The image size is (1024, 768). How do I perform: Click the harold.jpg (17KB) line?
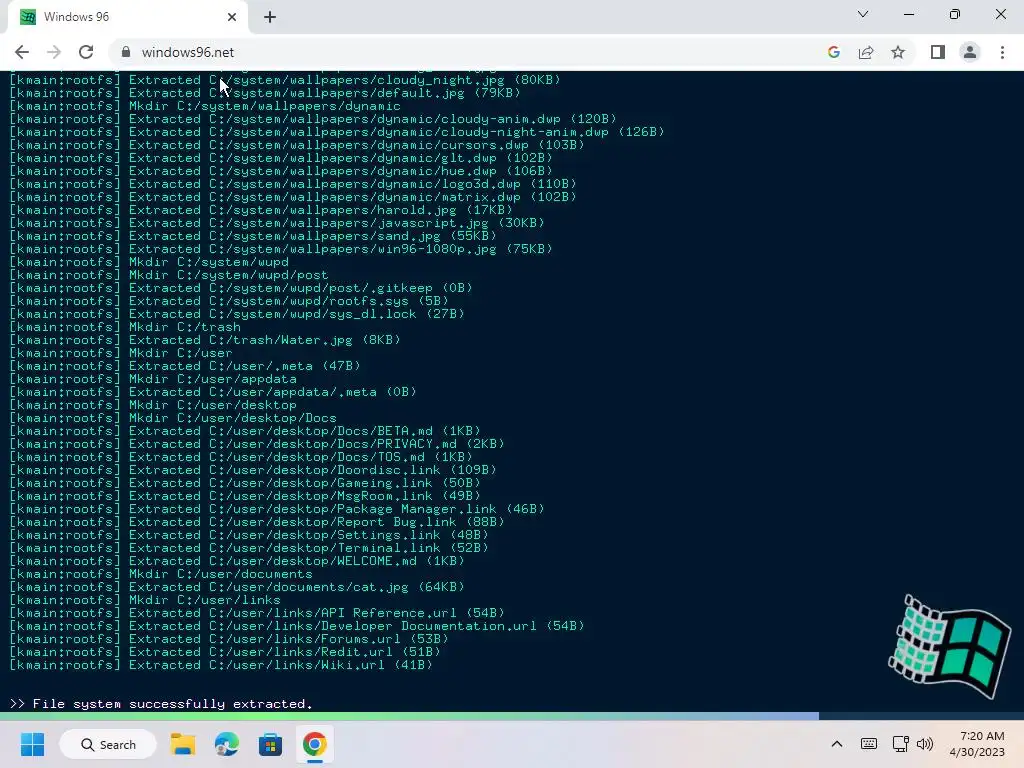[261, 210]
